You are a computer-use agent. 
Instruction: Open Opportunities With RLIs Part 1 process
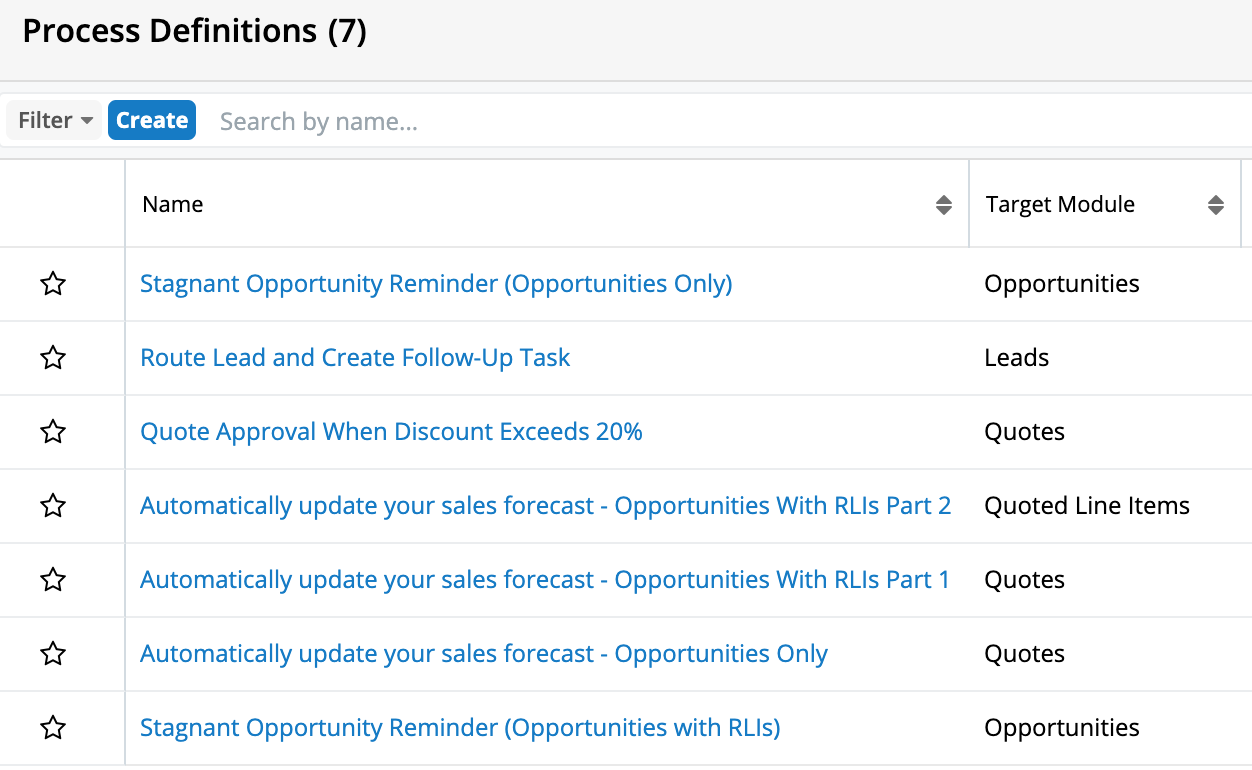(545, 580)
